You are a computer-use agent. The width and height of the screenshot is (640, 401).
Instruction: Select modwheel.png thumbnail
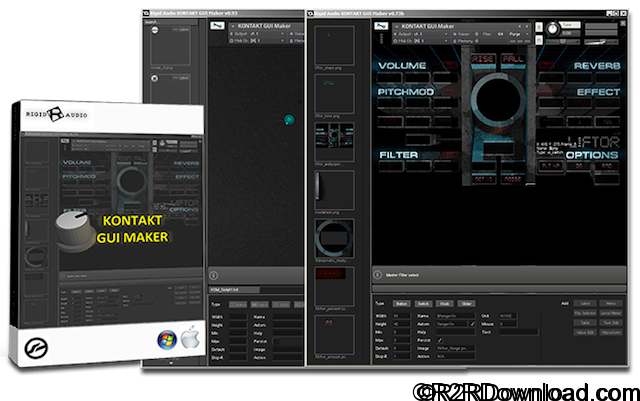(x=334, y=190)
